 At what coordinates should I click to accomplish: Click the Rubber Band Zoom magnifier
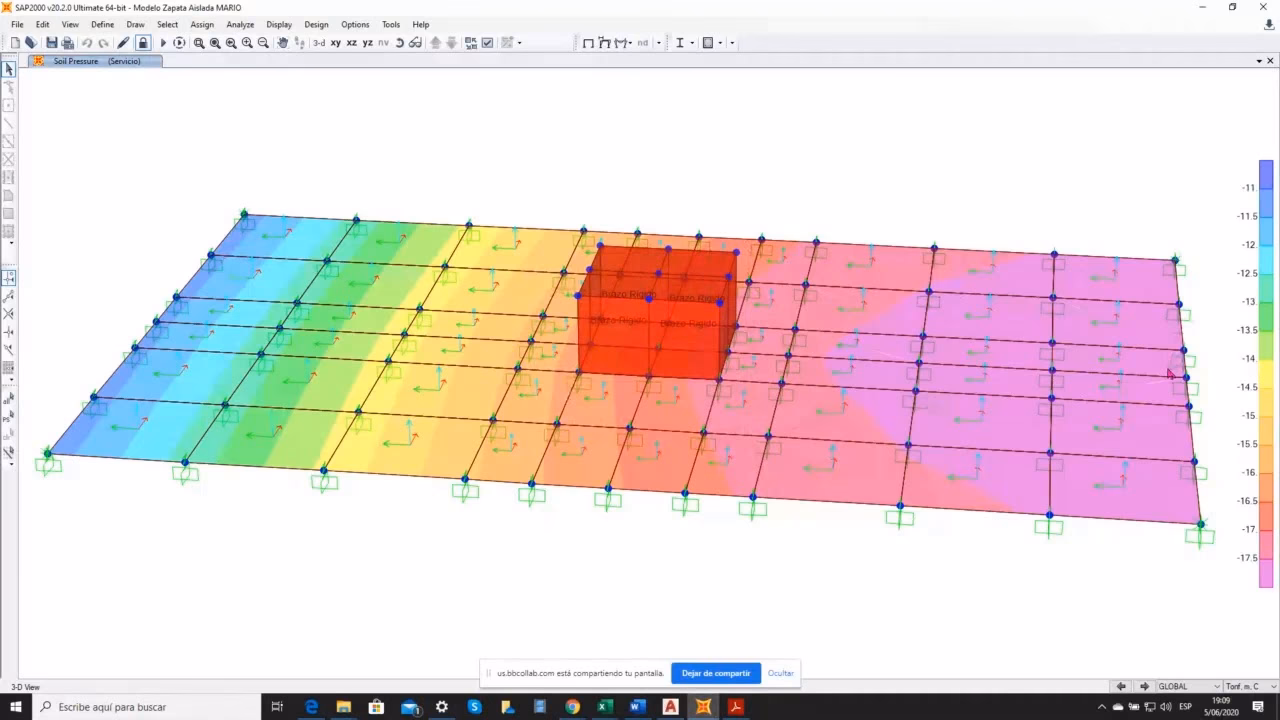click(x=199, y=43)
